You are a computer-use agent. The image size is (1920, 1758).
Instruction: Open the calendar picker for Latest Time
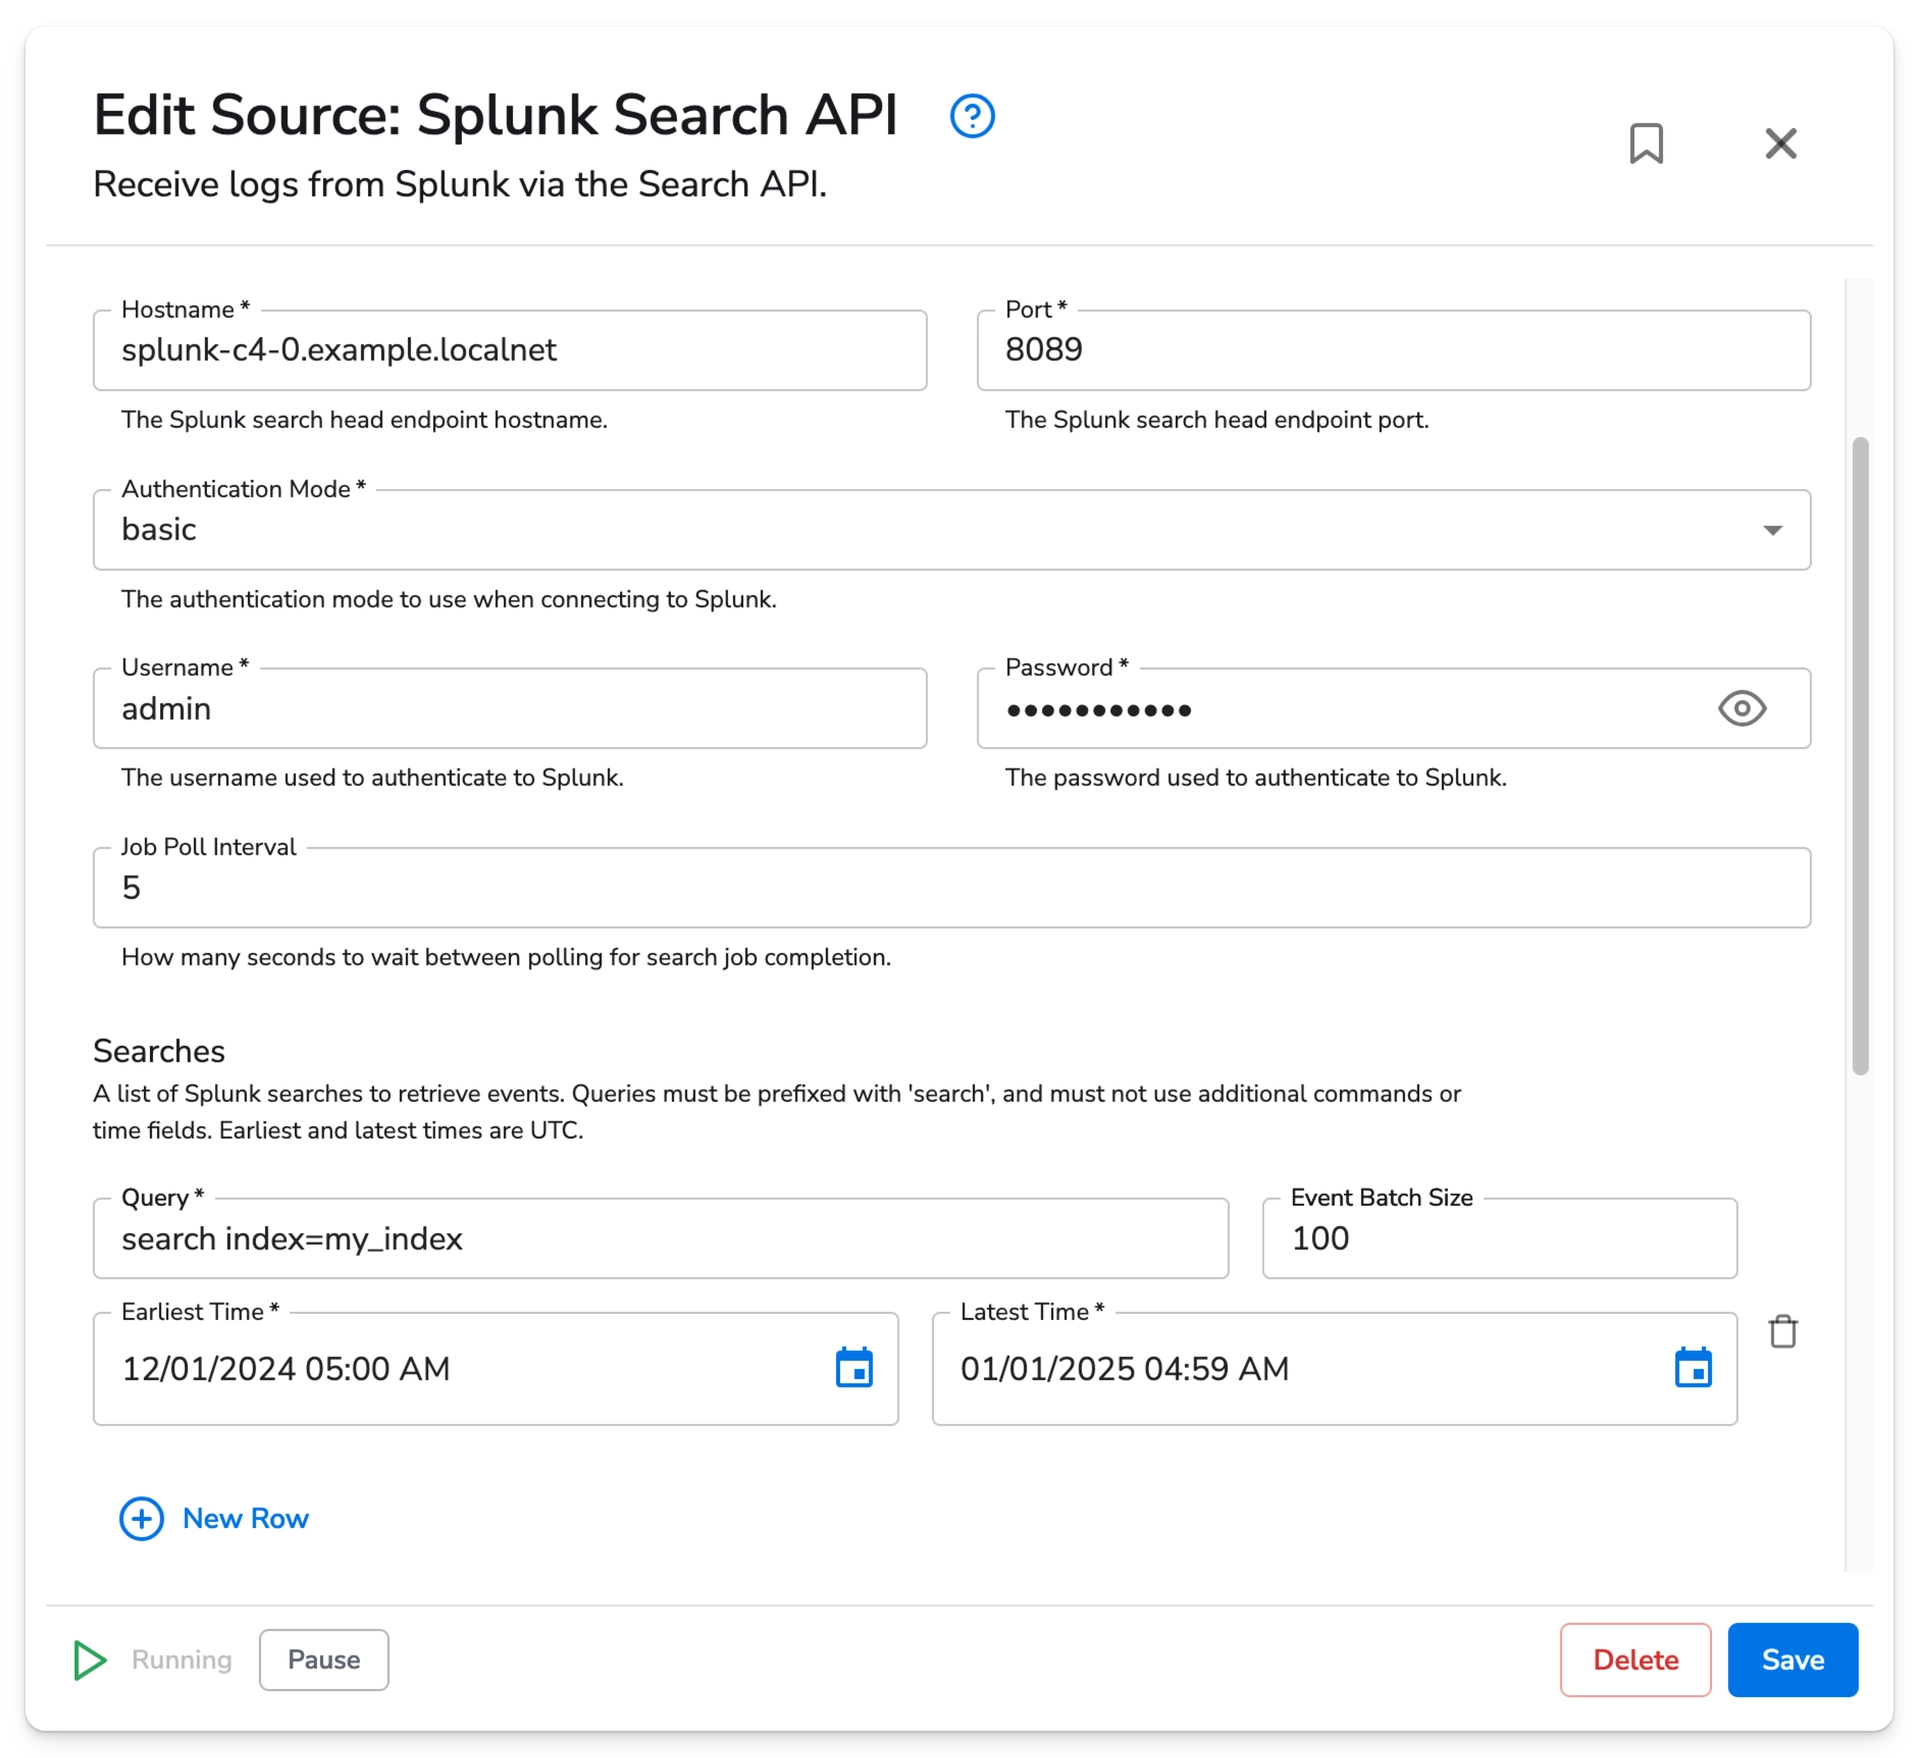pyautogui.click(x=1693, y=1369)
